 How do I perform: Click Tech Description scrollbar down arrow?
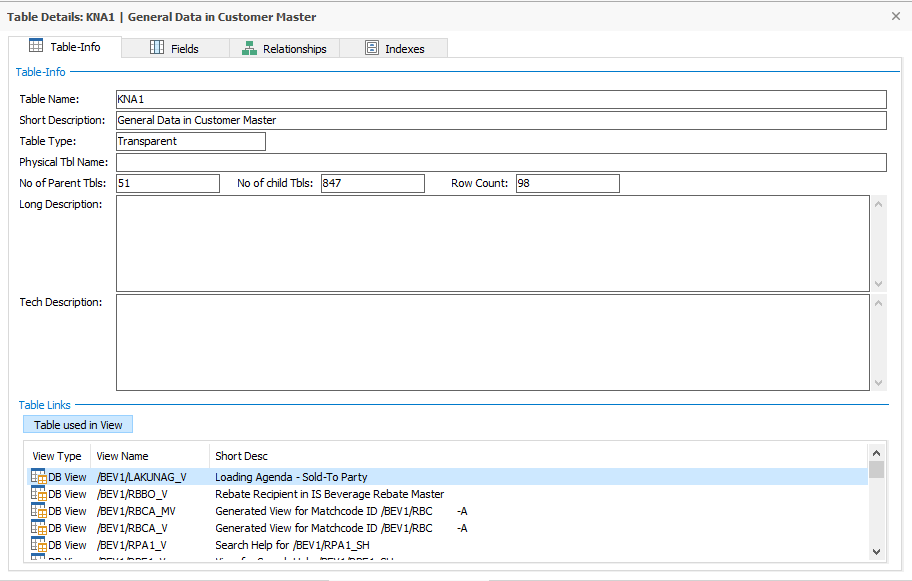click(x=878, y=383)
